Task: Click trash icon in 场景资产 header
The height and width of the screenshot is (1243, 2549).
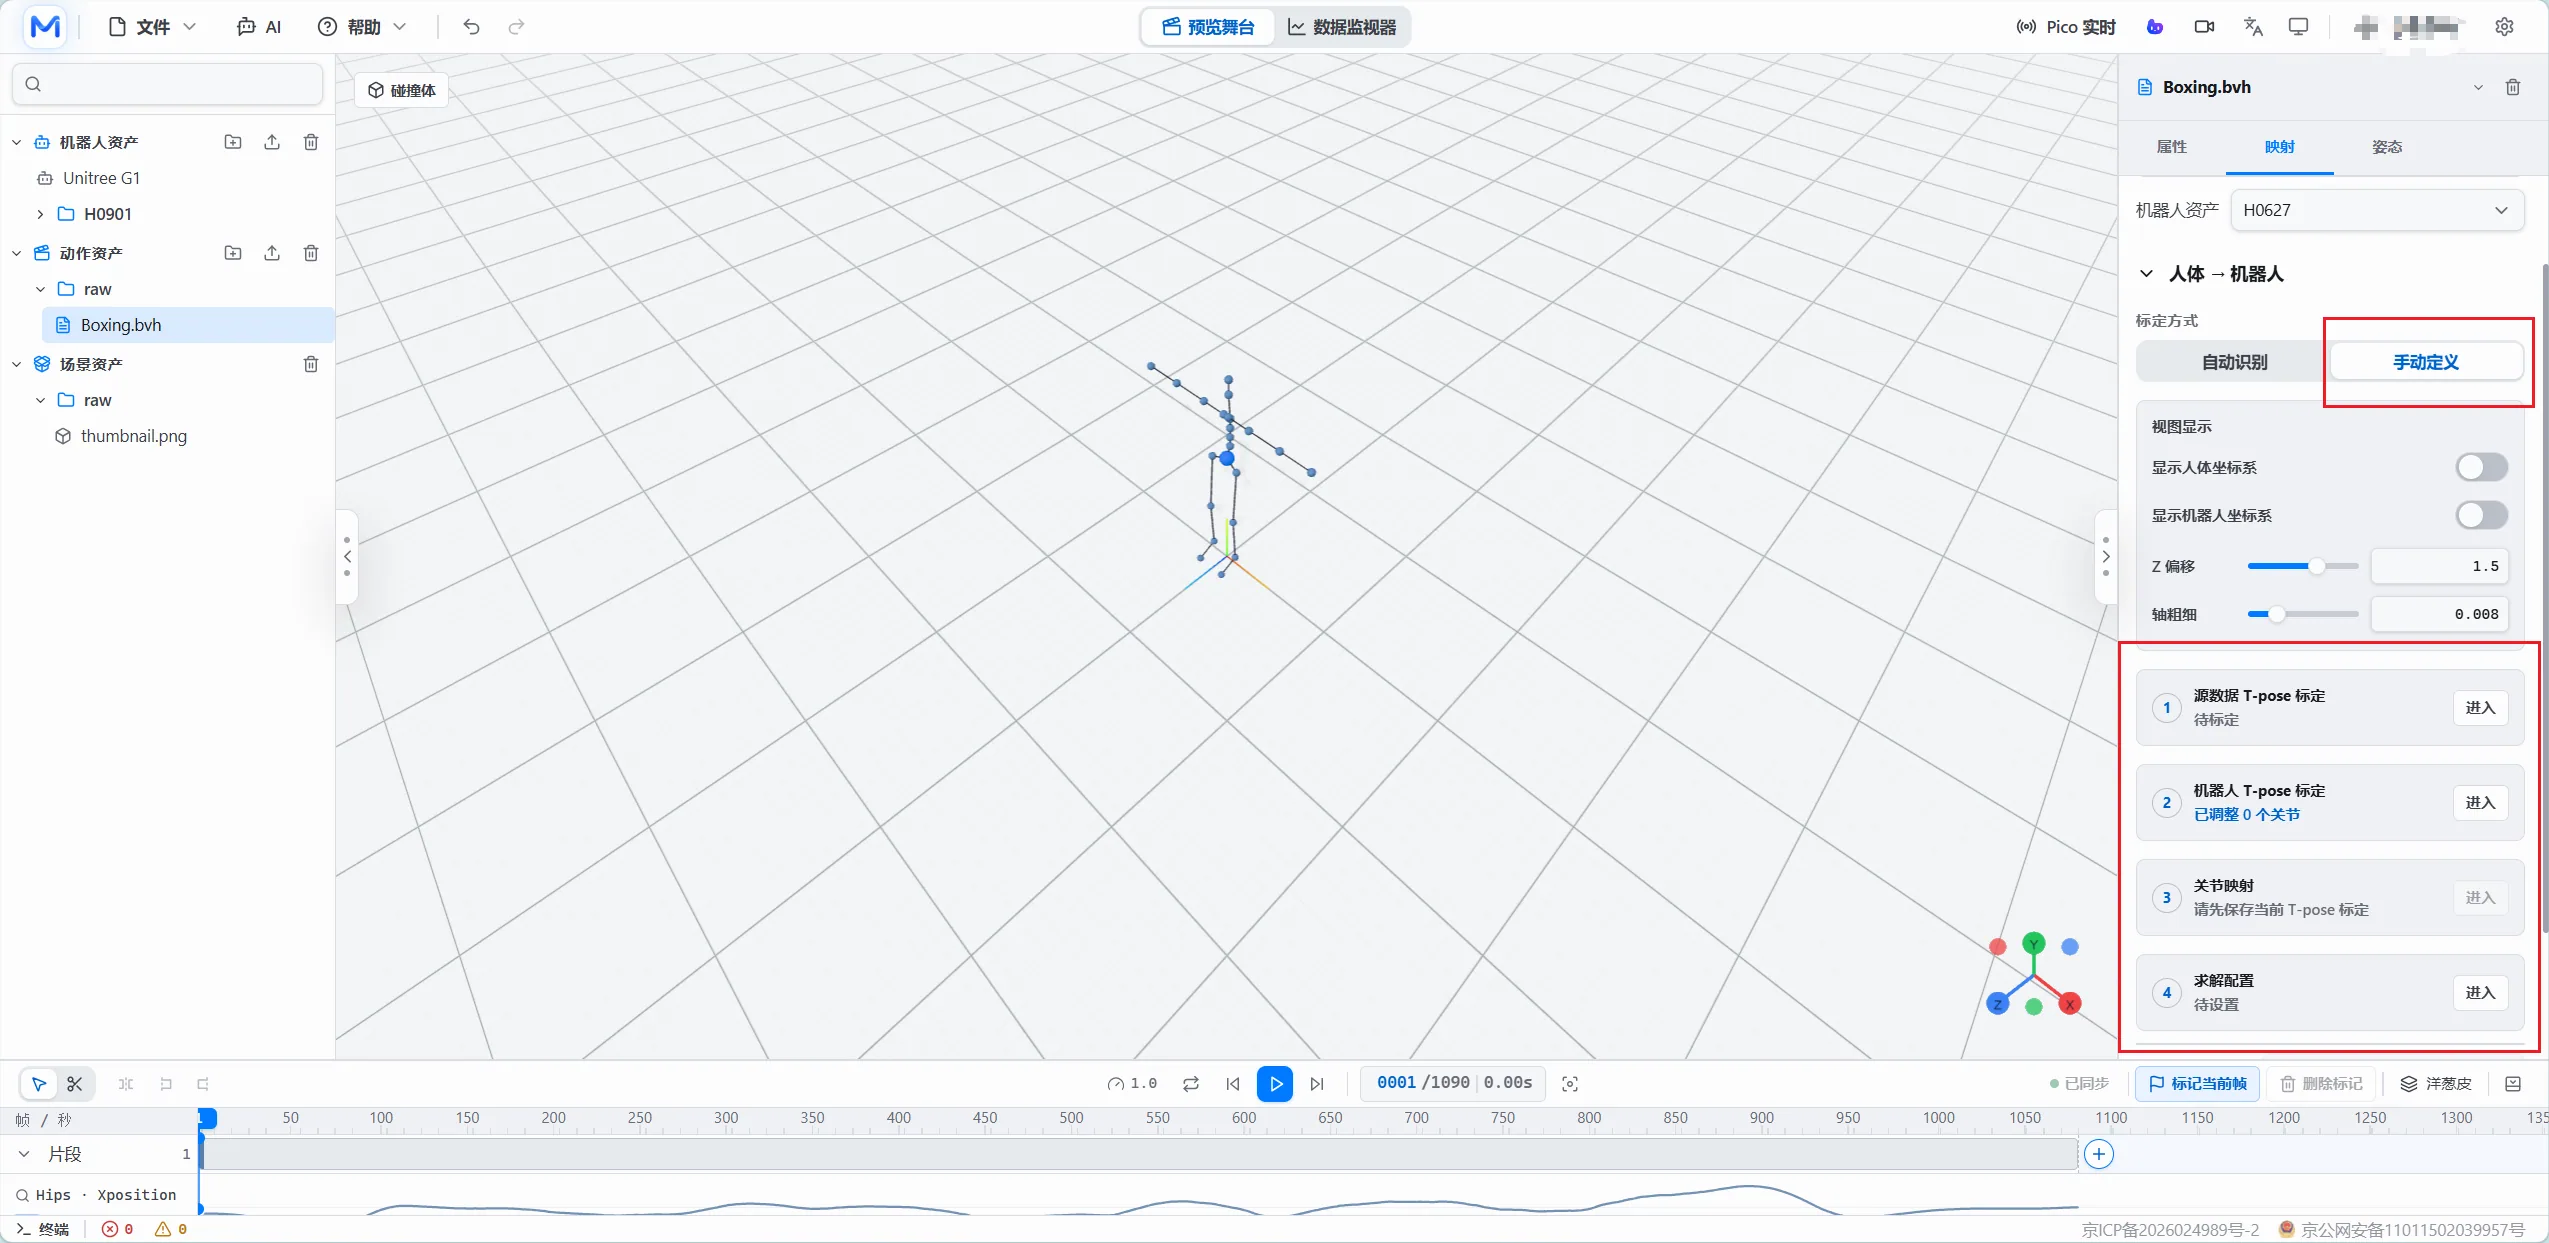Action: [x=311, y=364]
